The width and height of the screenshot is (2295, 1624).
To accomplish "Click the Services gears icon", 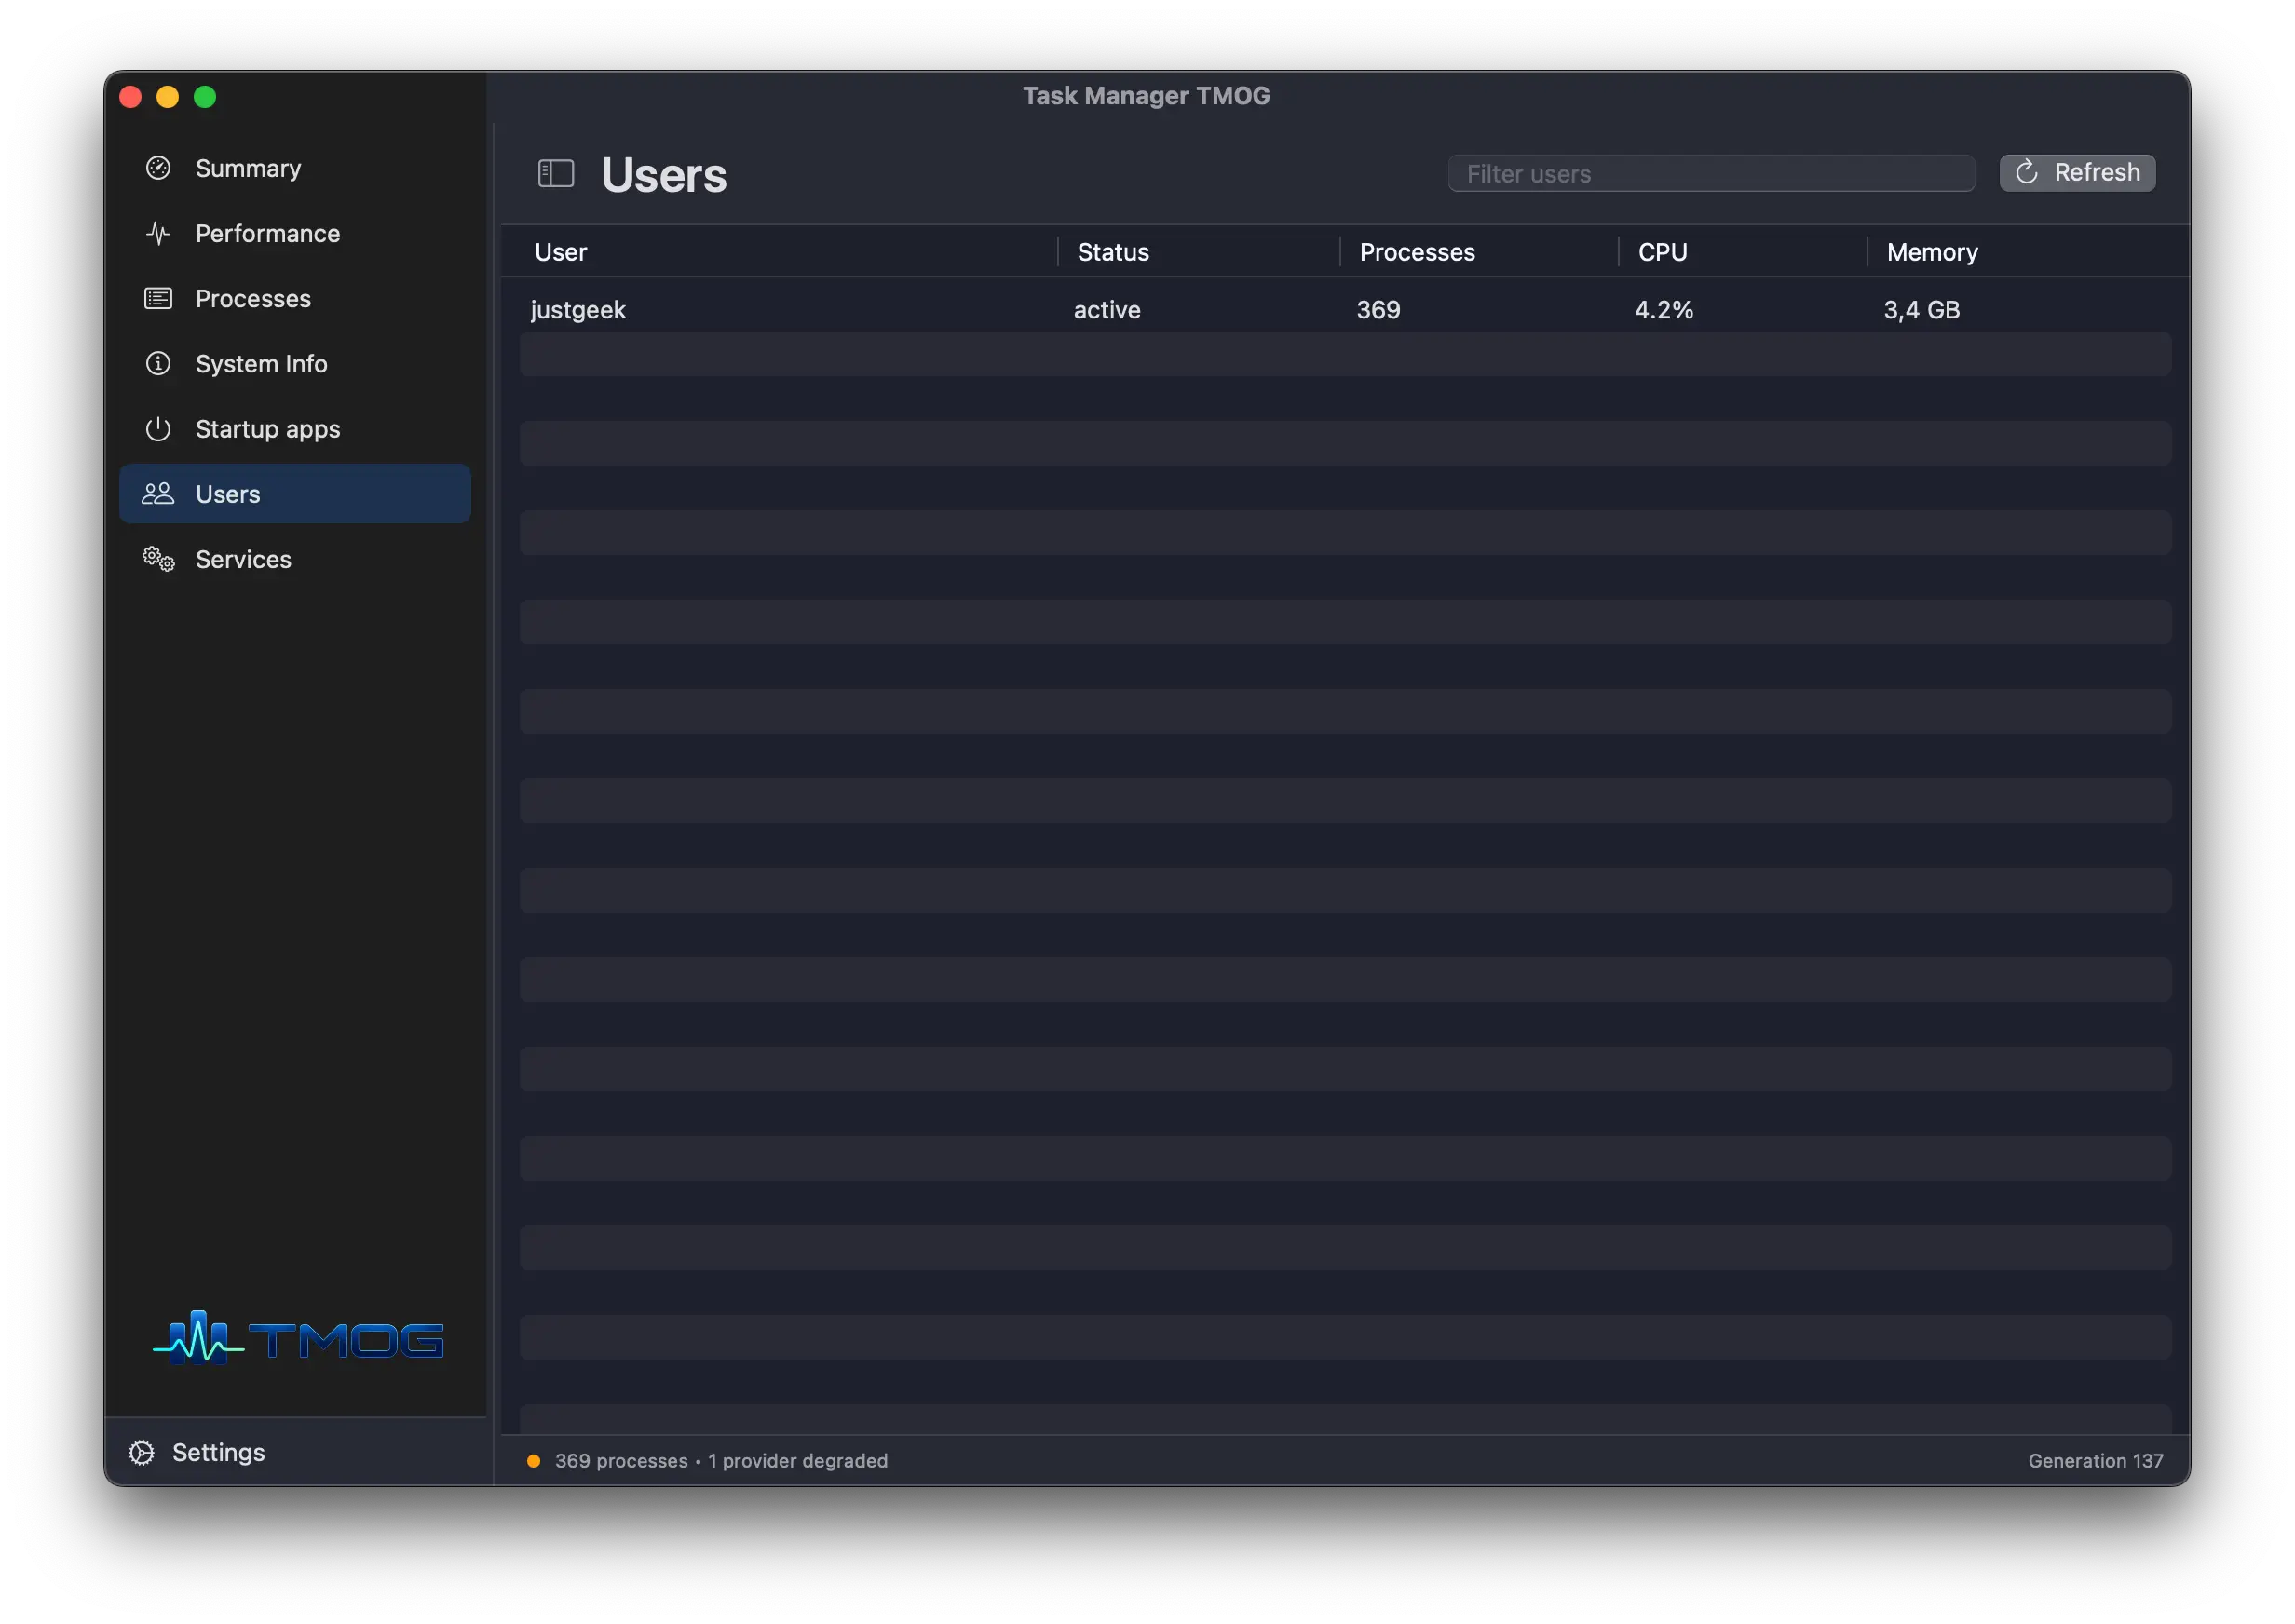I will (158, 558).
